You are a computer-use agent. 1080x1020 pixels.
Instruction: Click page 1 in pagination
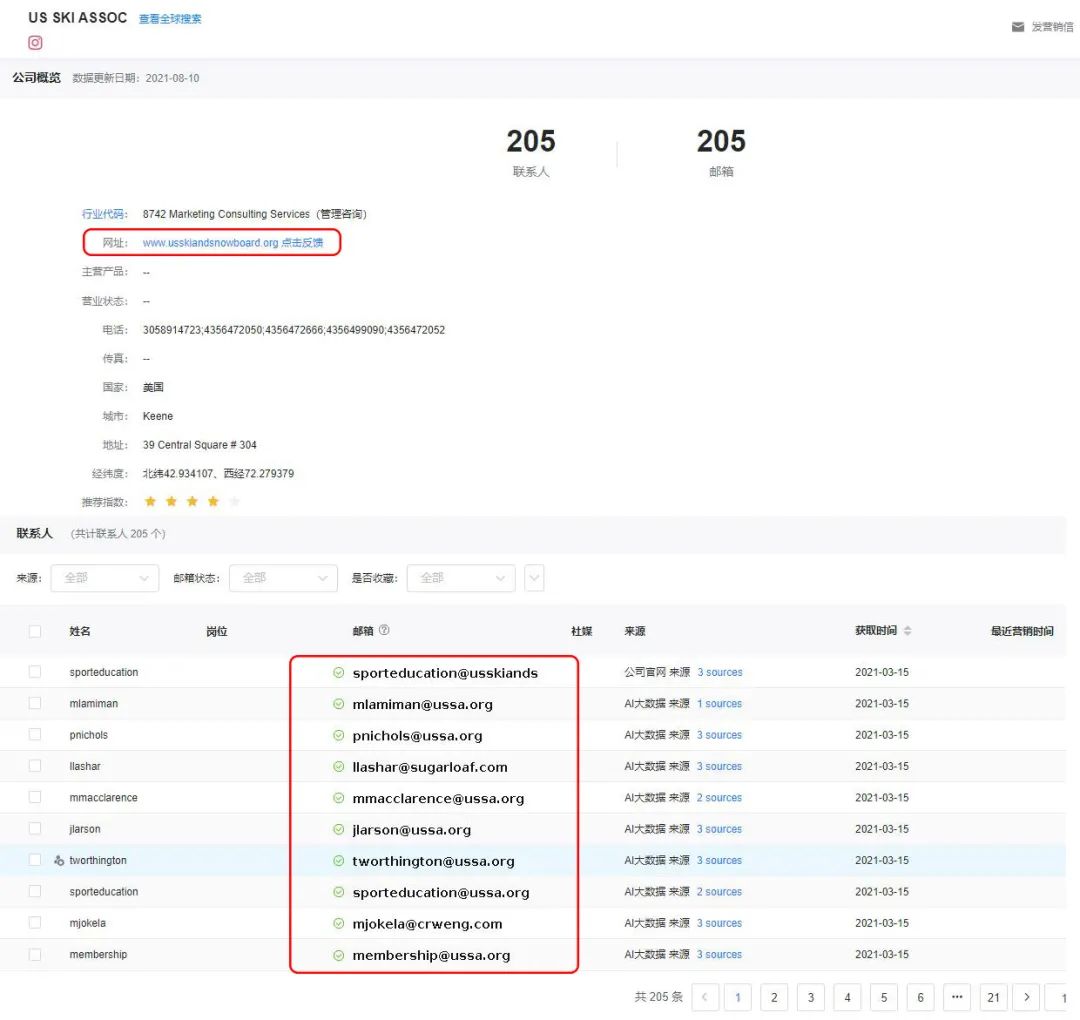(738, 997)
